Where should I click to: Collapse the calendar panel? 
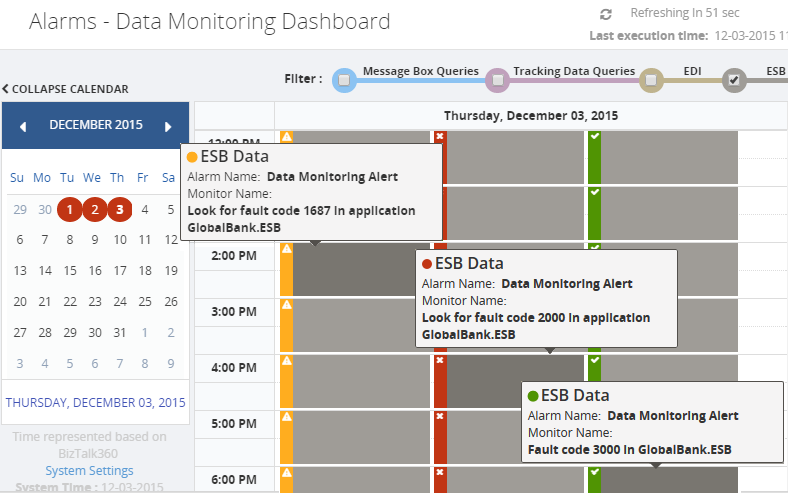pyautogui.click(x=65, y=89)
